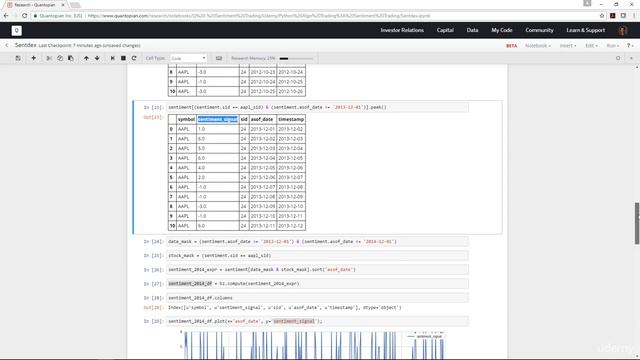
Task: Cut the selected cell with scissors icon
Action: point(49,58)
